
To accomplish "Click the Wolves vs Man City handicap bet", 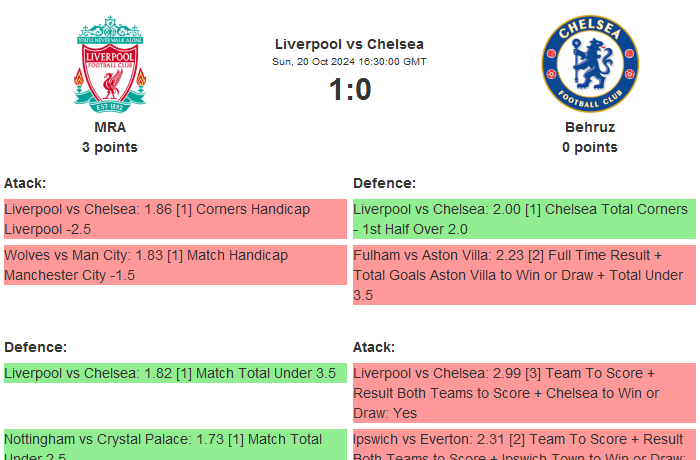I will point(175,265).
